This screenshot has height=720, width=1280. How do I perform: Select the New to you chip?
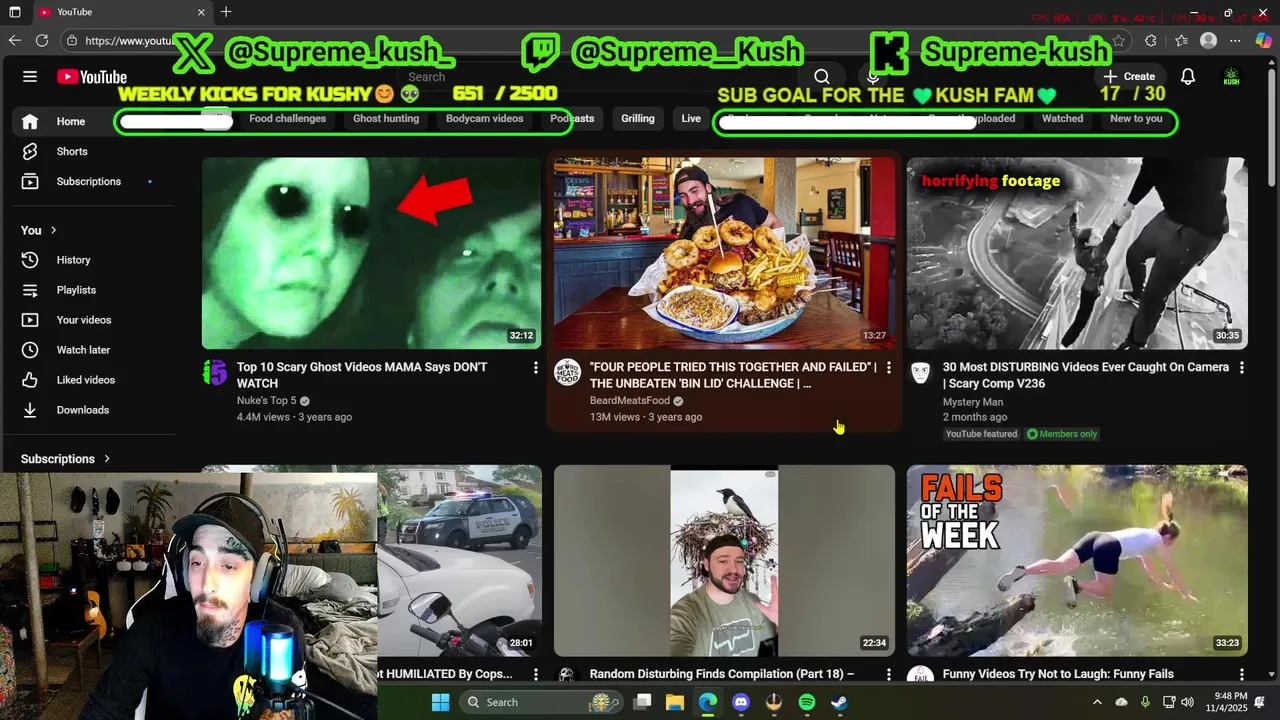pyautogui.click(x=1136, y=119)
